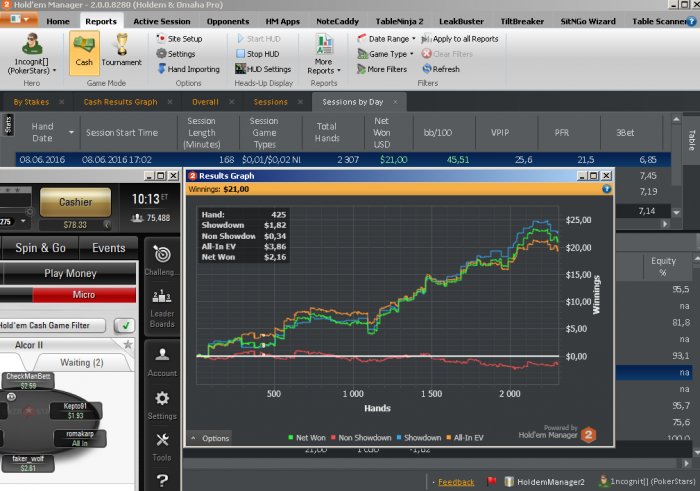Open Leader Boards in PokerStars sidebar
700x491 pixels.
coord(162,308)
